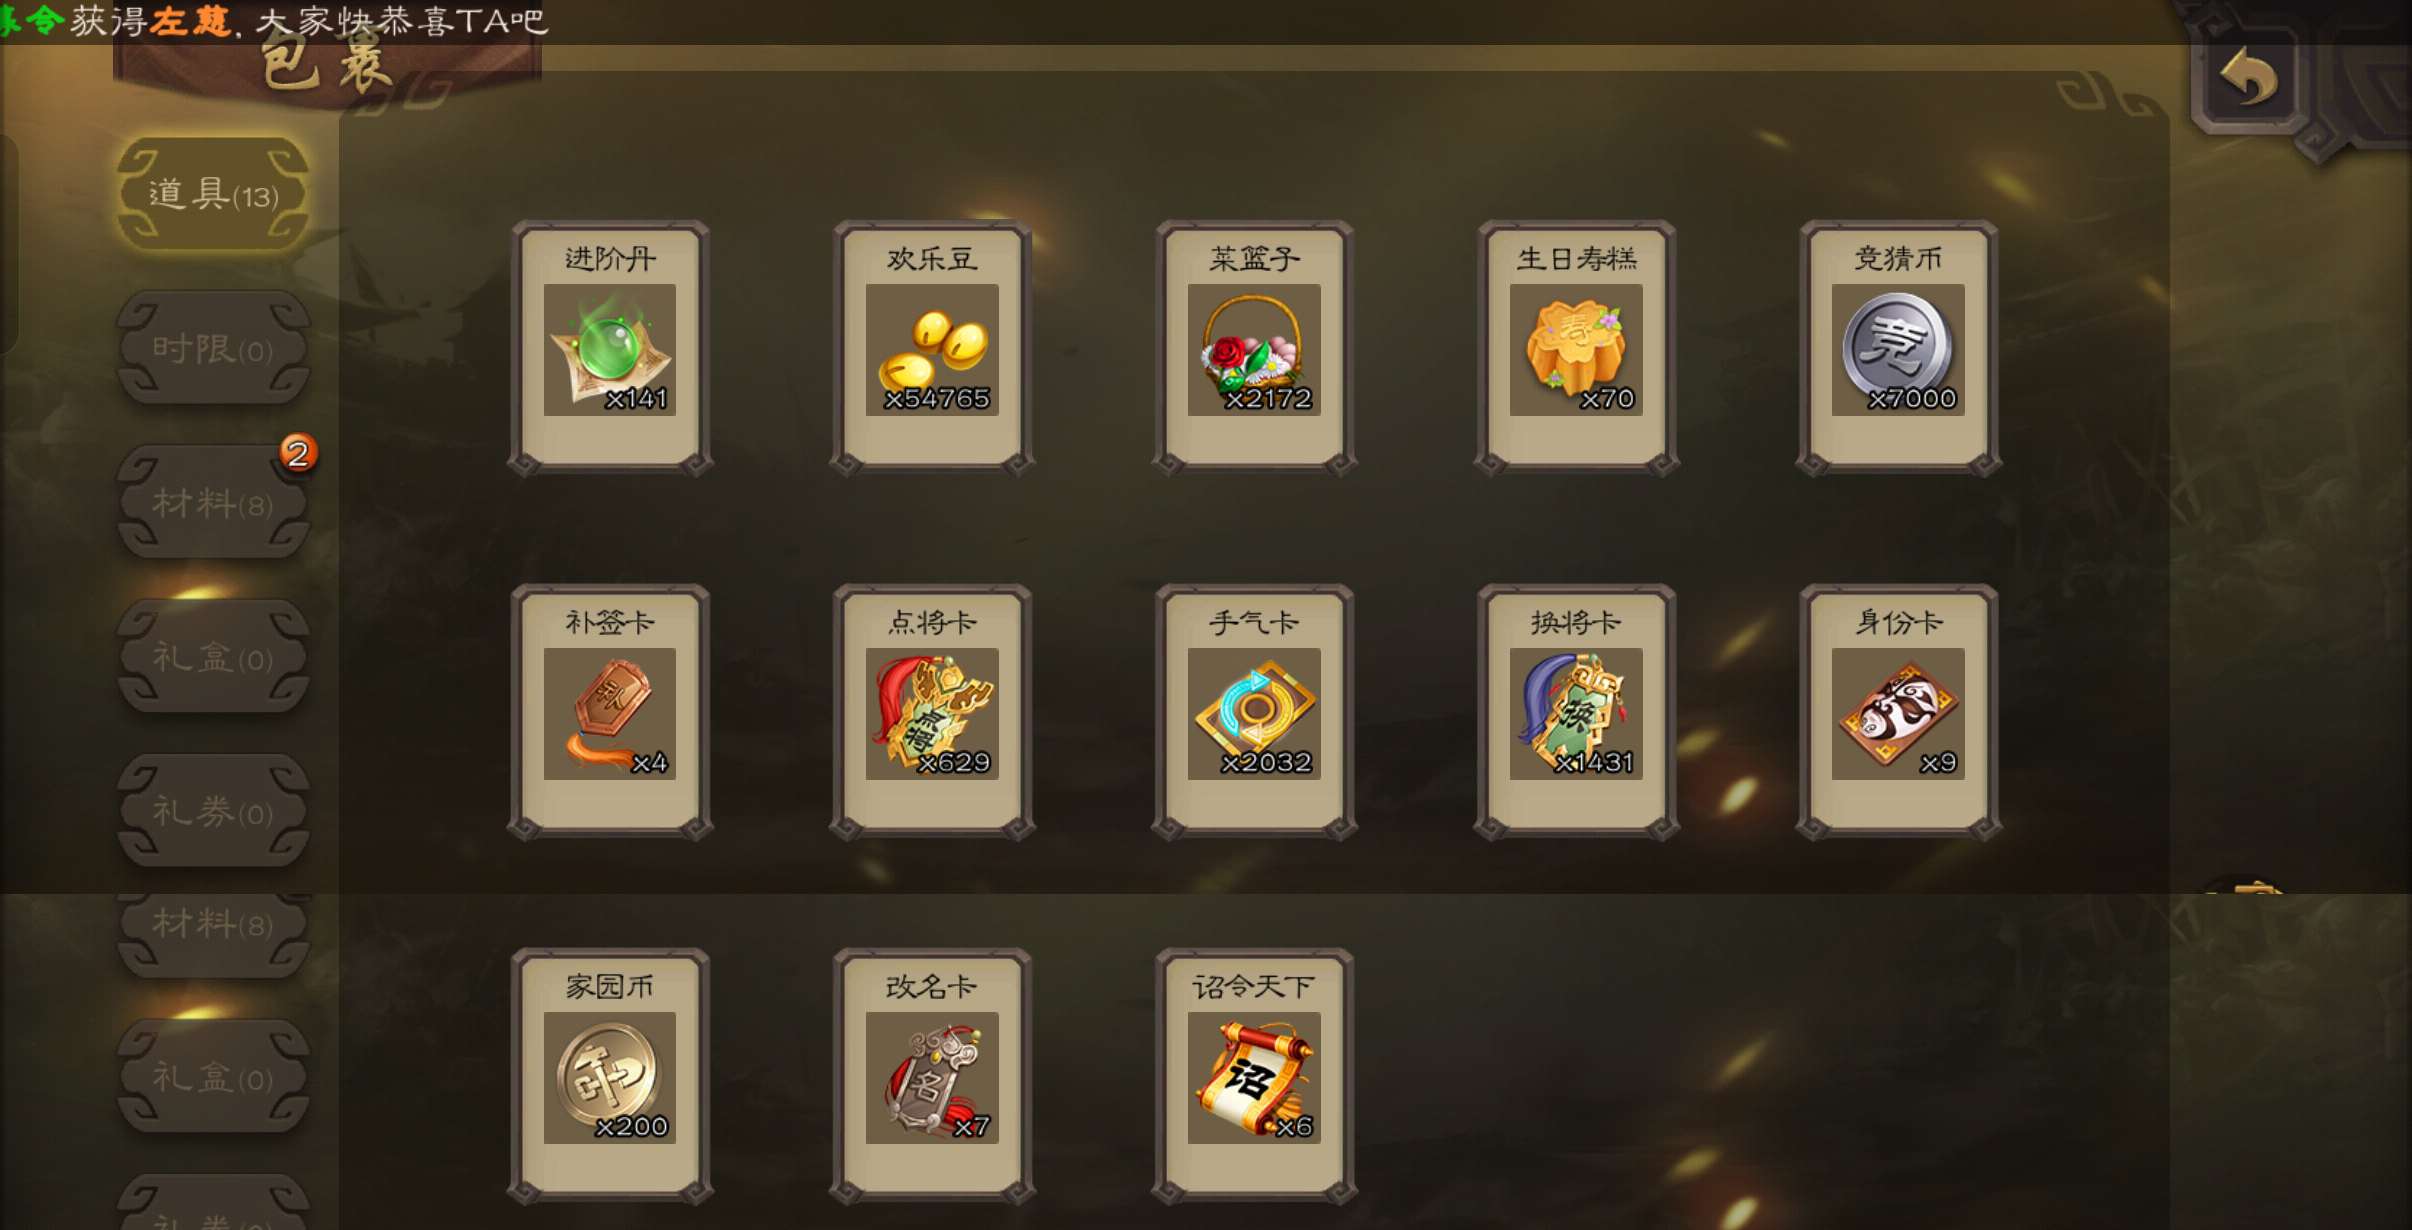Select the 点将卡 red tassel item
This screenshot has width=2412, height=1230.
click(x=932, y=711)
